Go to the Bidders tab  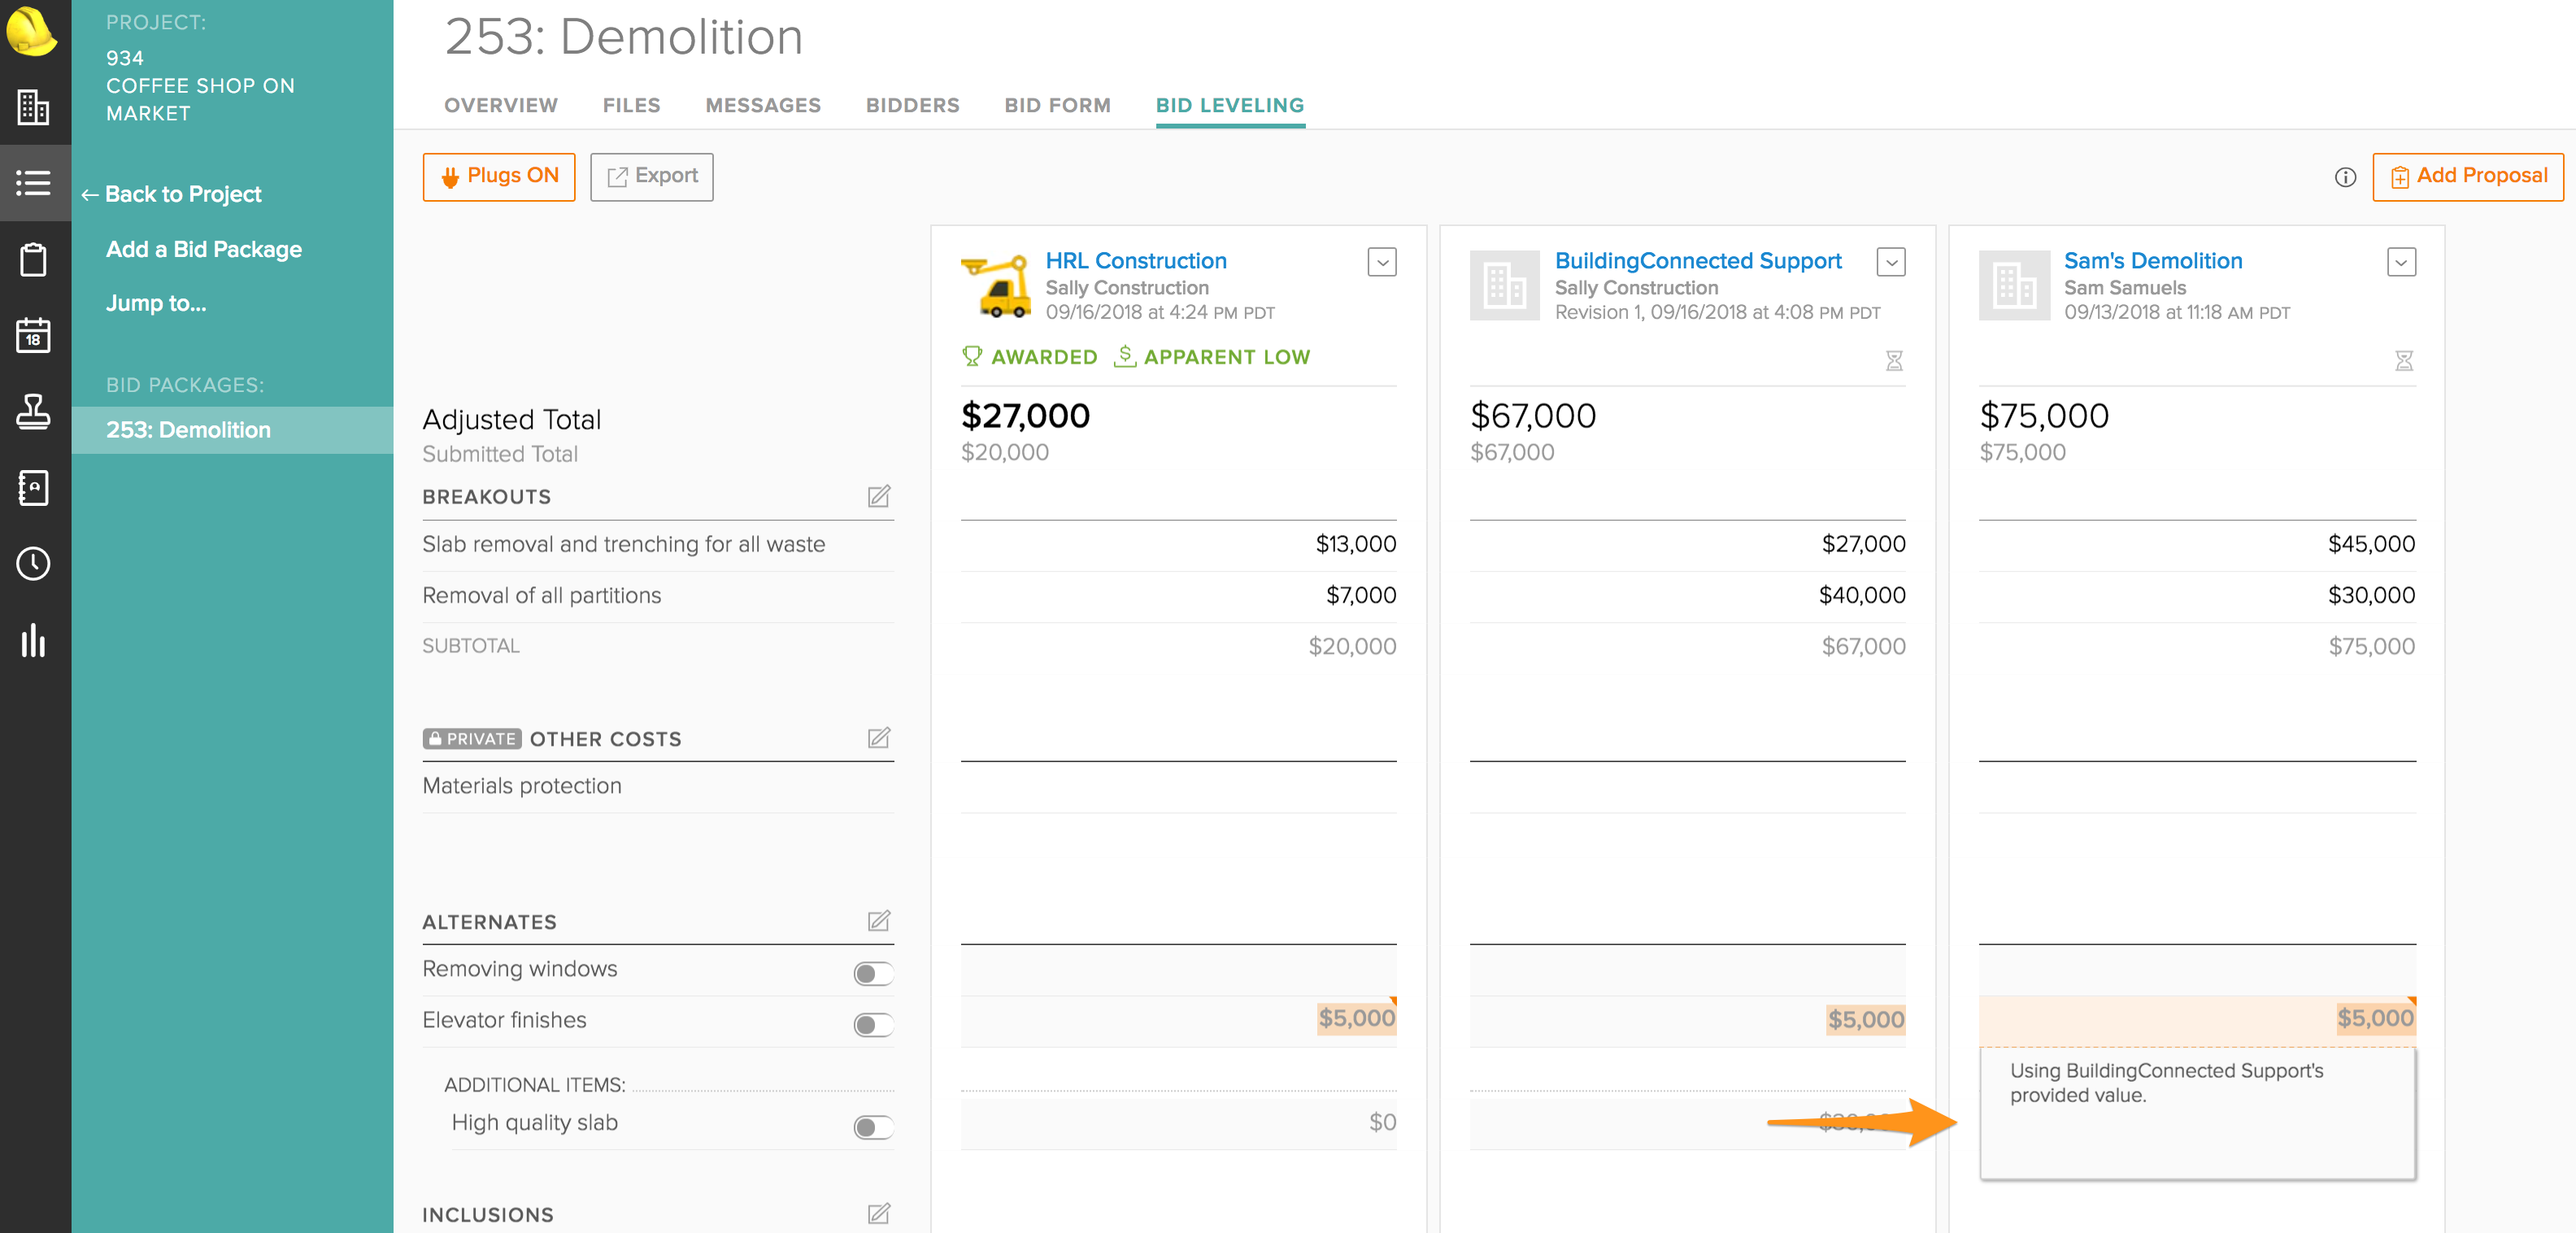click(912, 105)
